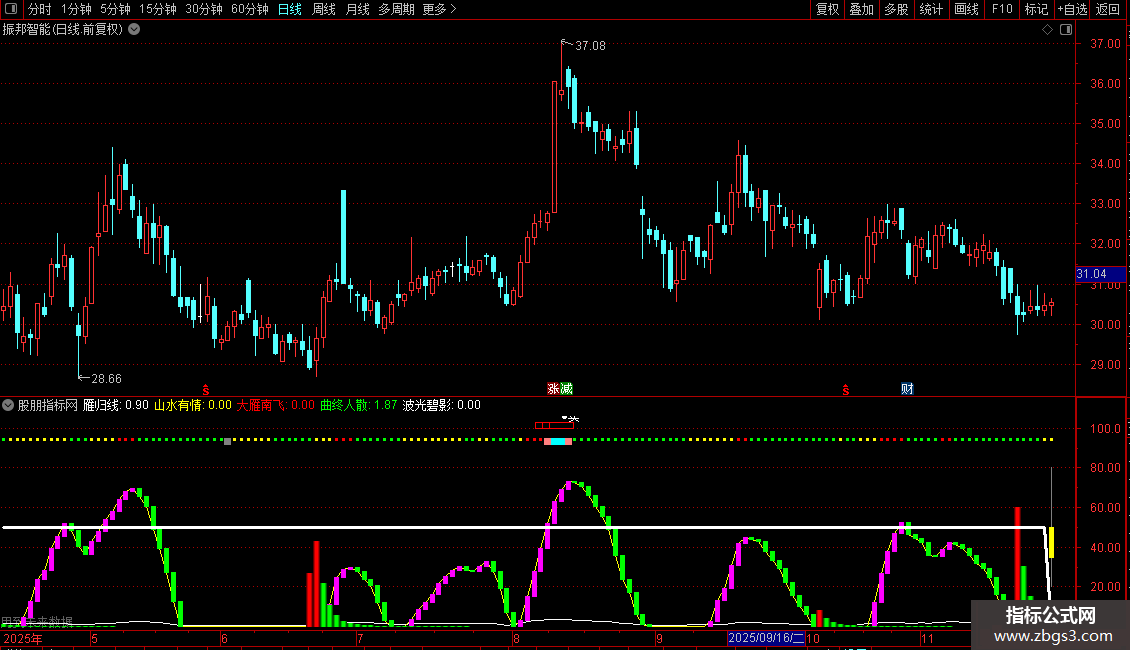
Task: Switch to 周线 weekly chart
Action: point(324,9)
